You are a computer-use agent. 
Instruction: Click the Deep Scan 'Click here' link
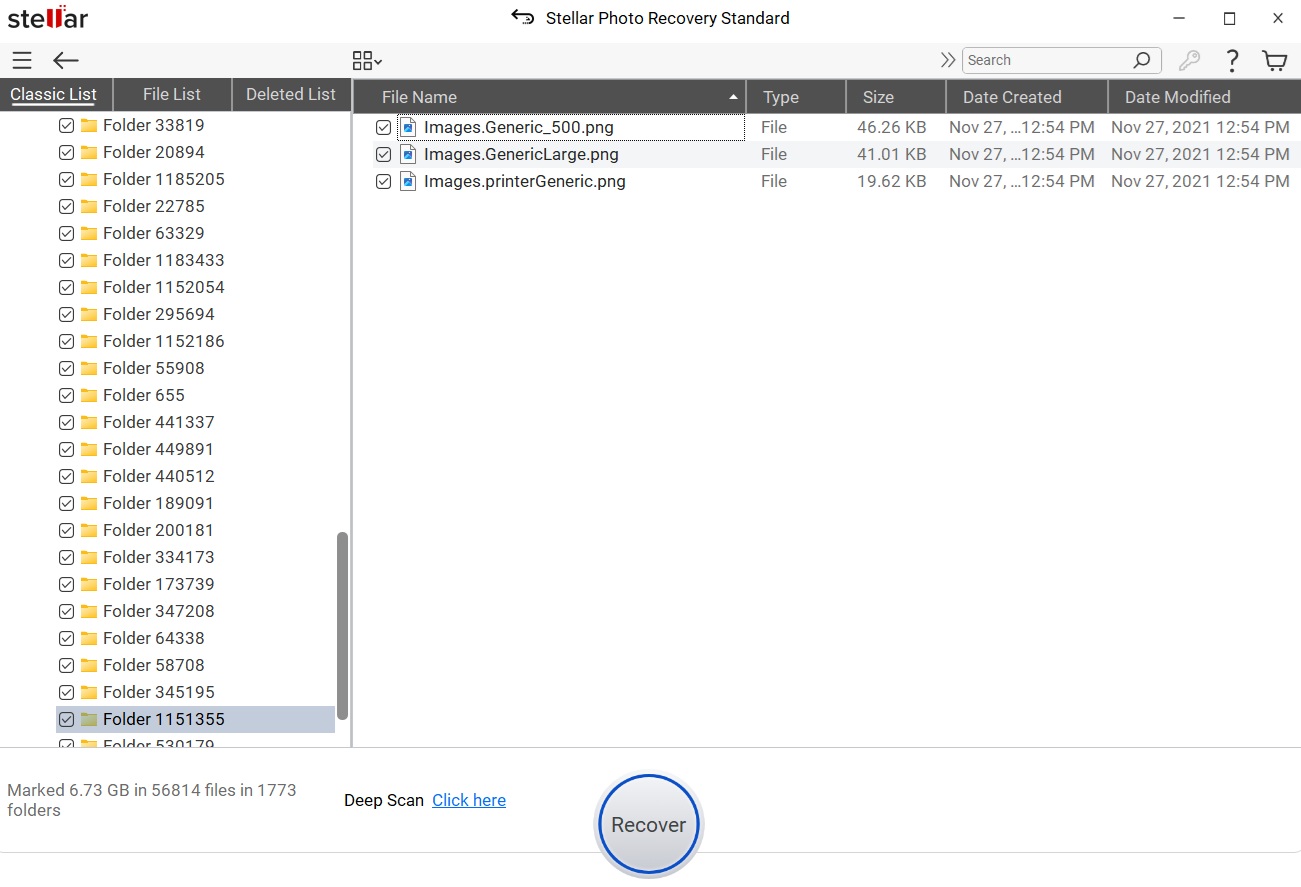(469, 800)
